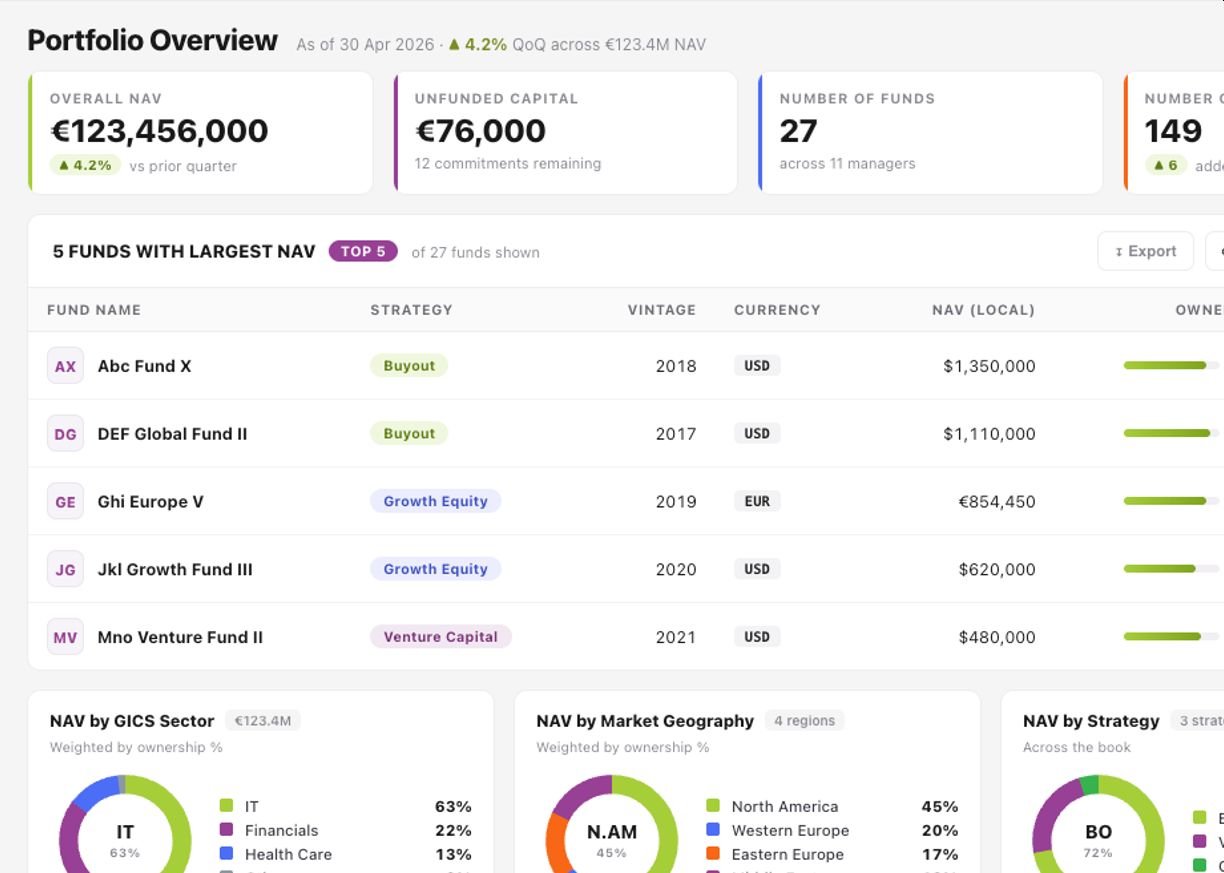Click ownership bar for Jkl Growth Fund III
This screenshot has height=873, width=1224.
(1171, 569)
